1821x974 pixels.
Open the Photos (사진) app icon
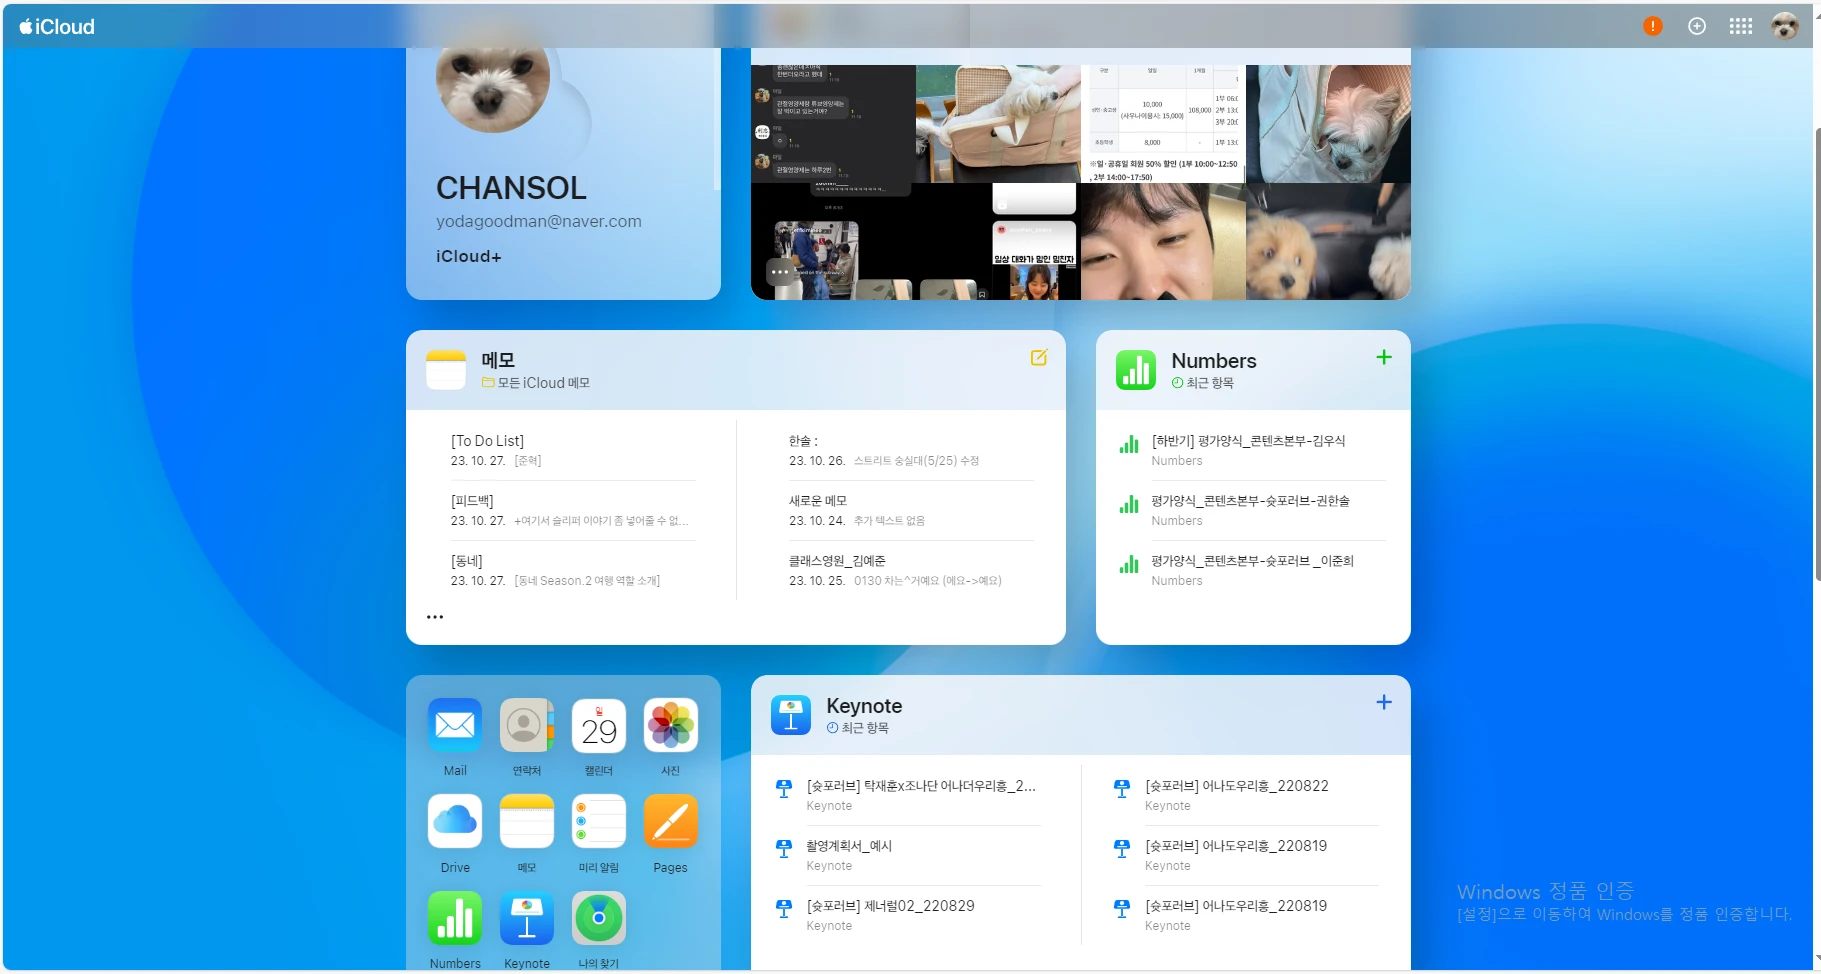click(671, 725)
